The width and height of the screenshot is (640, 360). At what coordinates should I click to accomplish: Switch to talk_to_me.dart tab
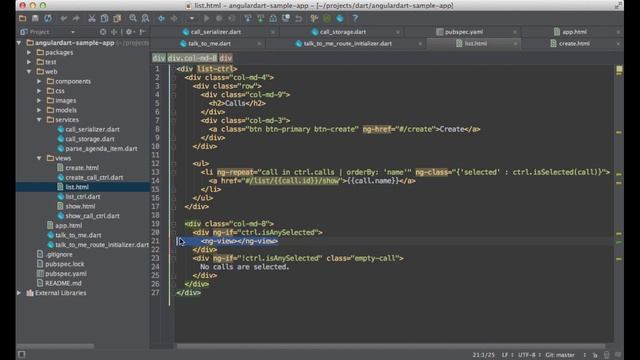tap(209, 44)
